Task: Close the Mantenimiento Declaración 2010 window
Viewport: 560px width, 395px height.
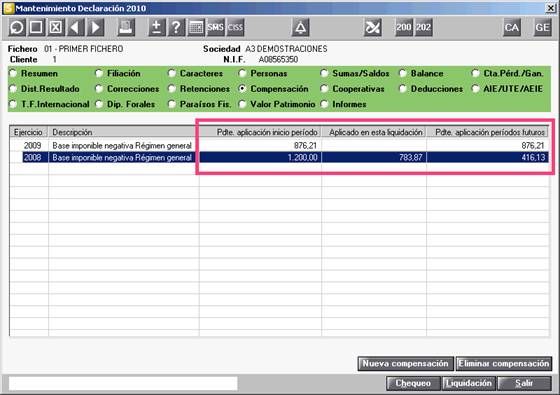Action: pyautogui.click(x=551, y=8)
